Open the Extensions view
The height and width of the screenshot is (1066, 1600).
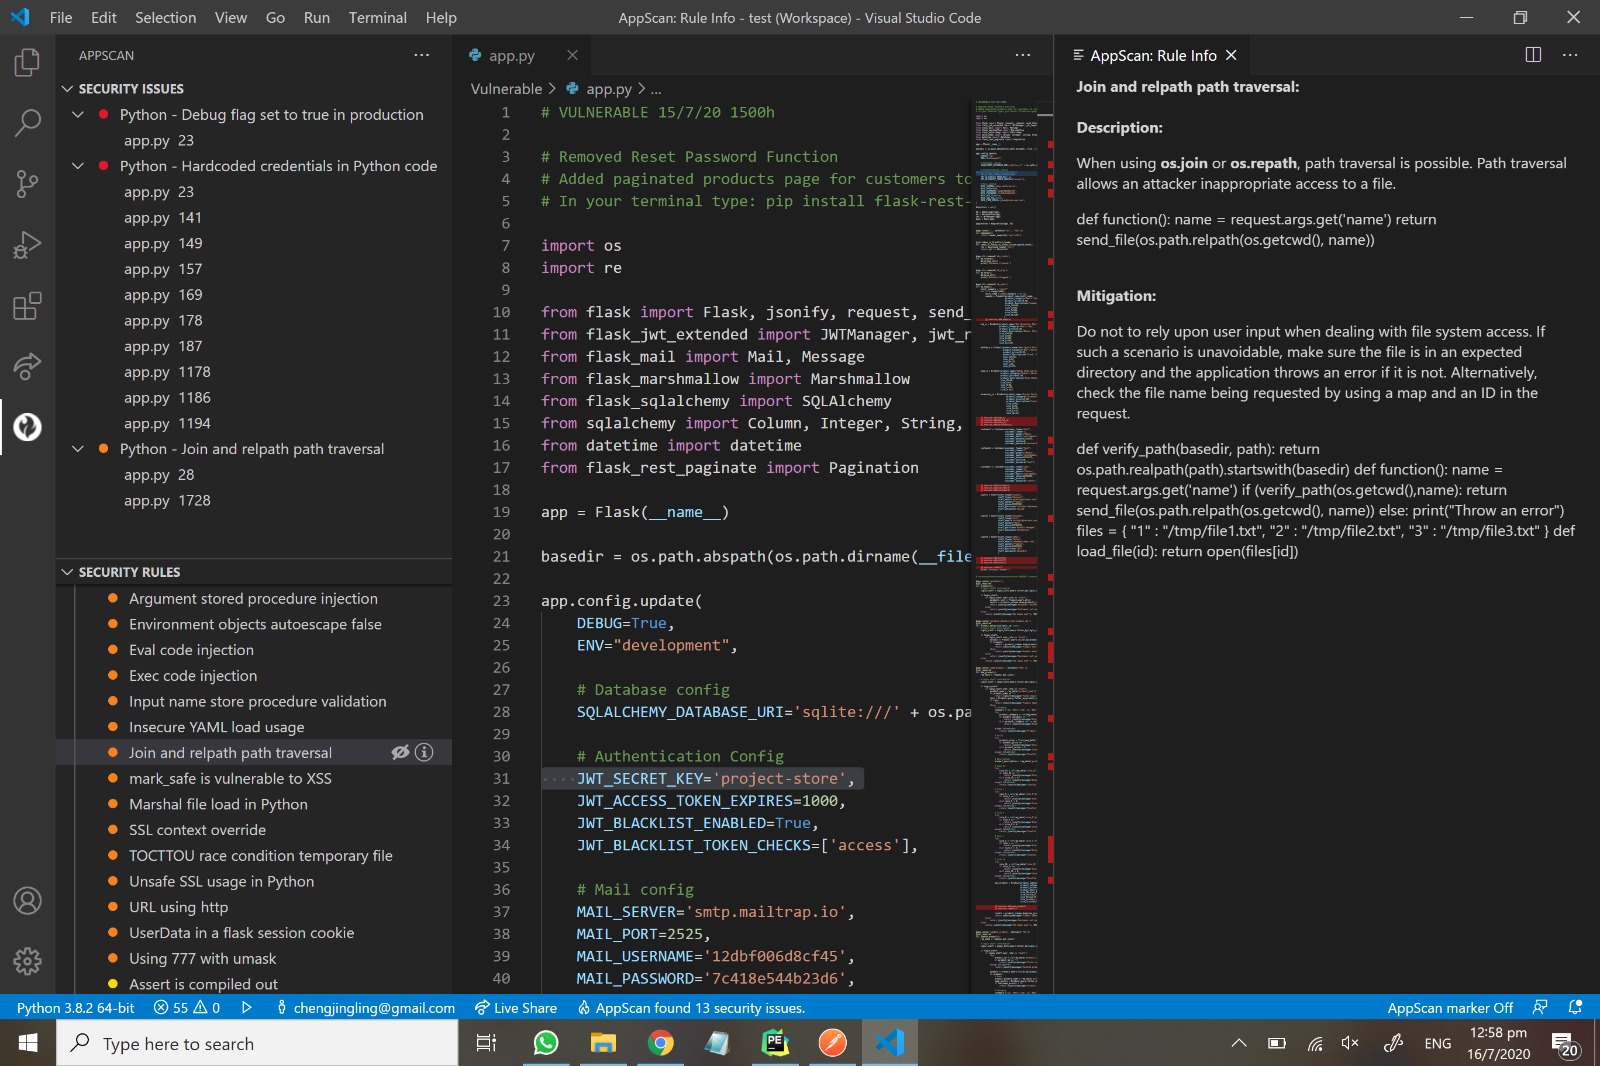click(27, 306)
